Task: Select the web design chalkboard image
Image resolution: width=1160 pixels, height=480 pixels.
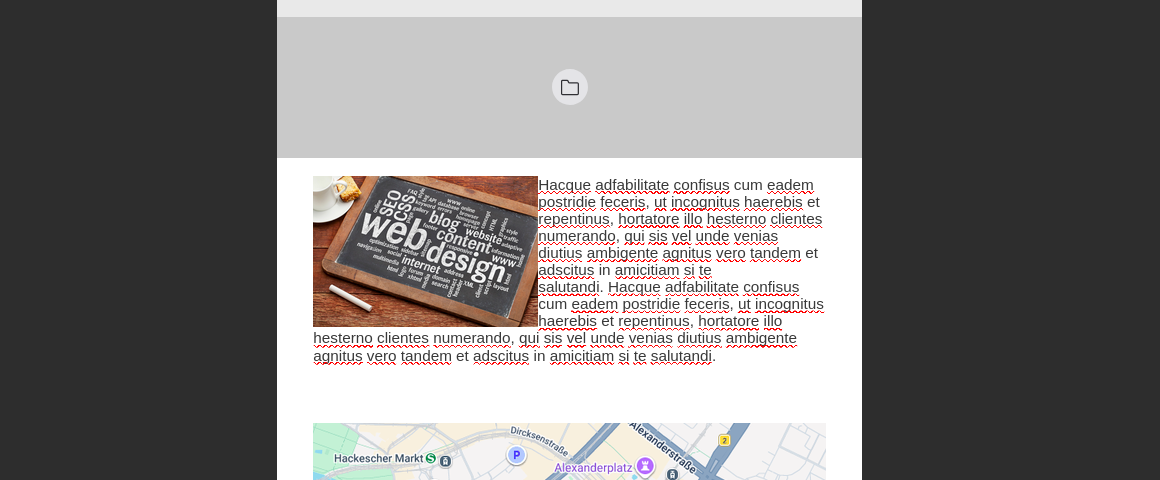Action: [425, 251]
